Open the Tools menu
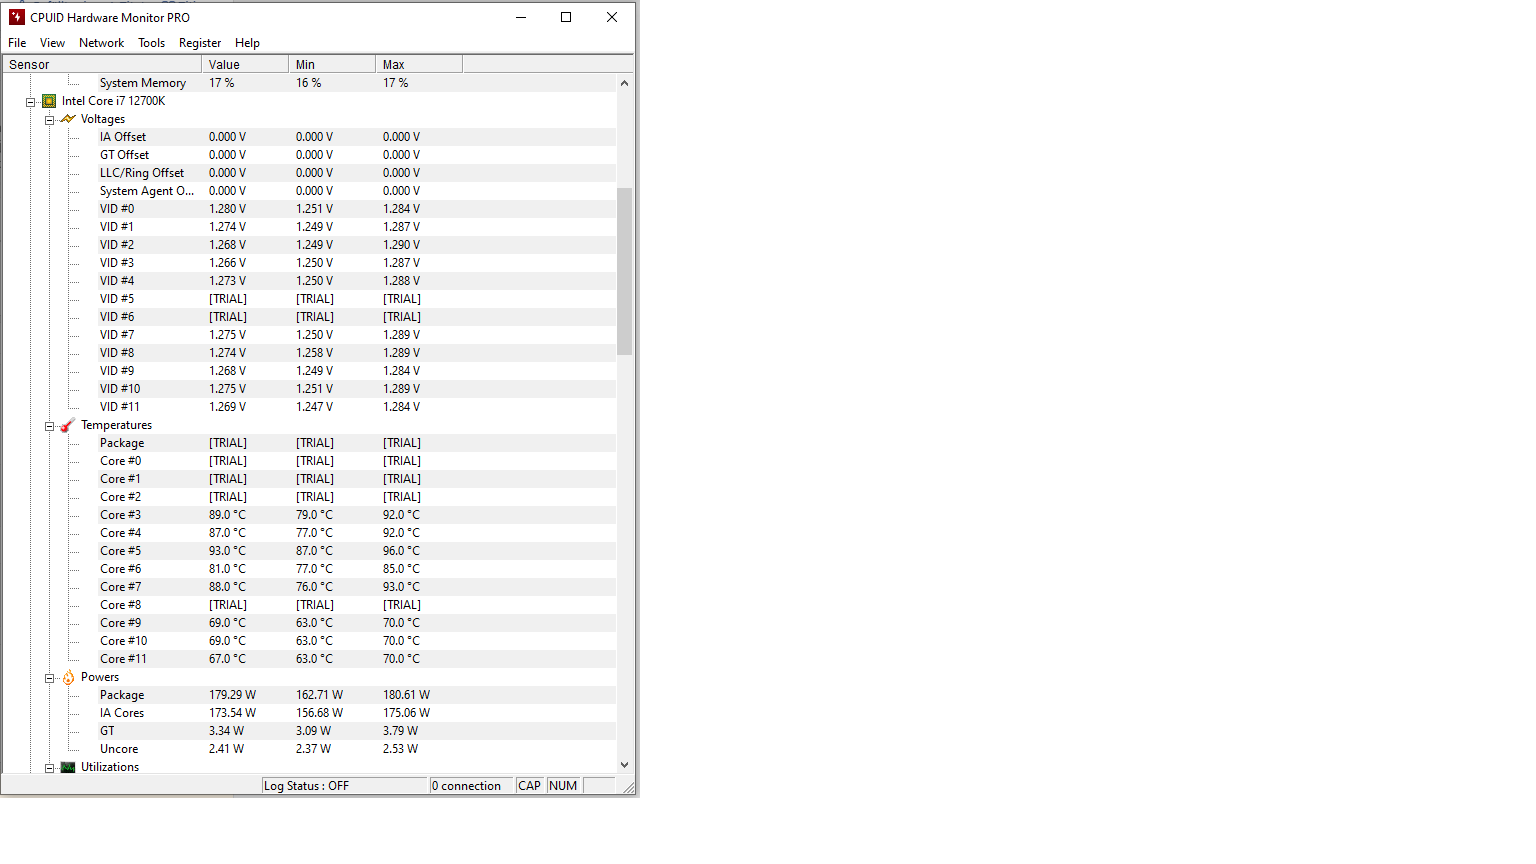The height and width of the screenshot is (864, 1536). pyautogui.click(x=151, y=43)
